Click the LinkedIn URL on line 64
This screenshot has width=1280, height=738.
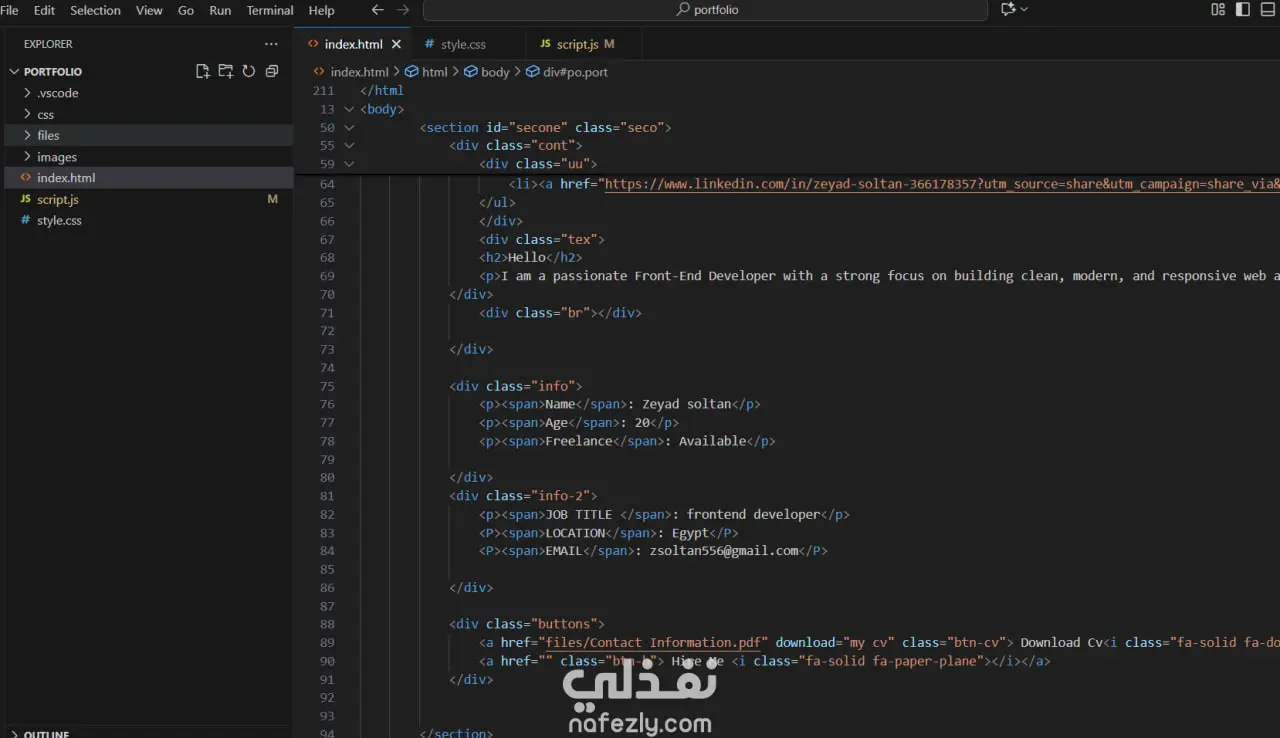(x=941, y=184)
